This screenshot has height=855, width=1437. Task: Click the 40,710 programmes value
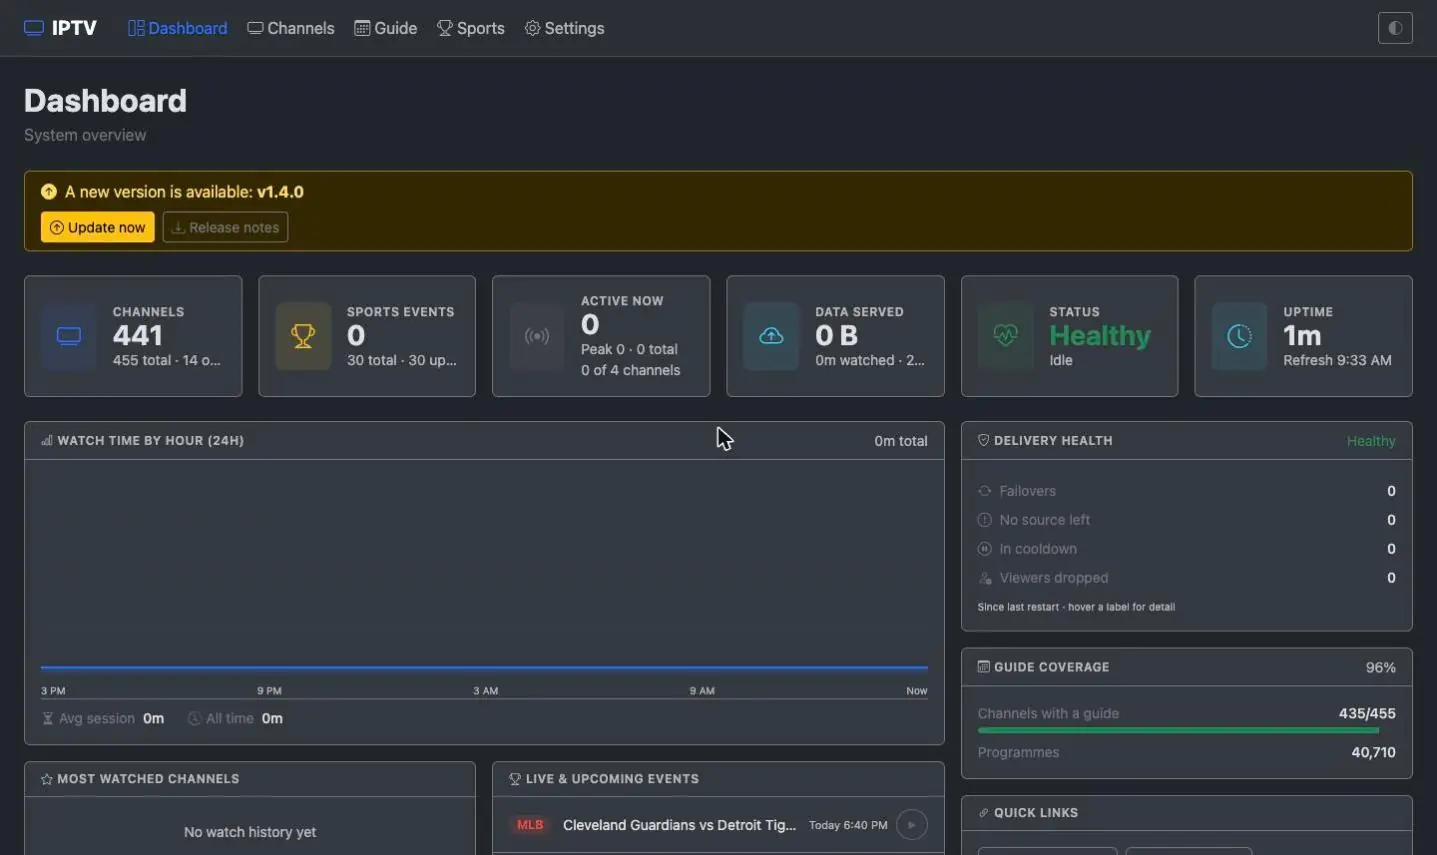coord(1373,752)
